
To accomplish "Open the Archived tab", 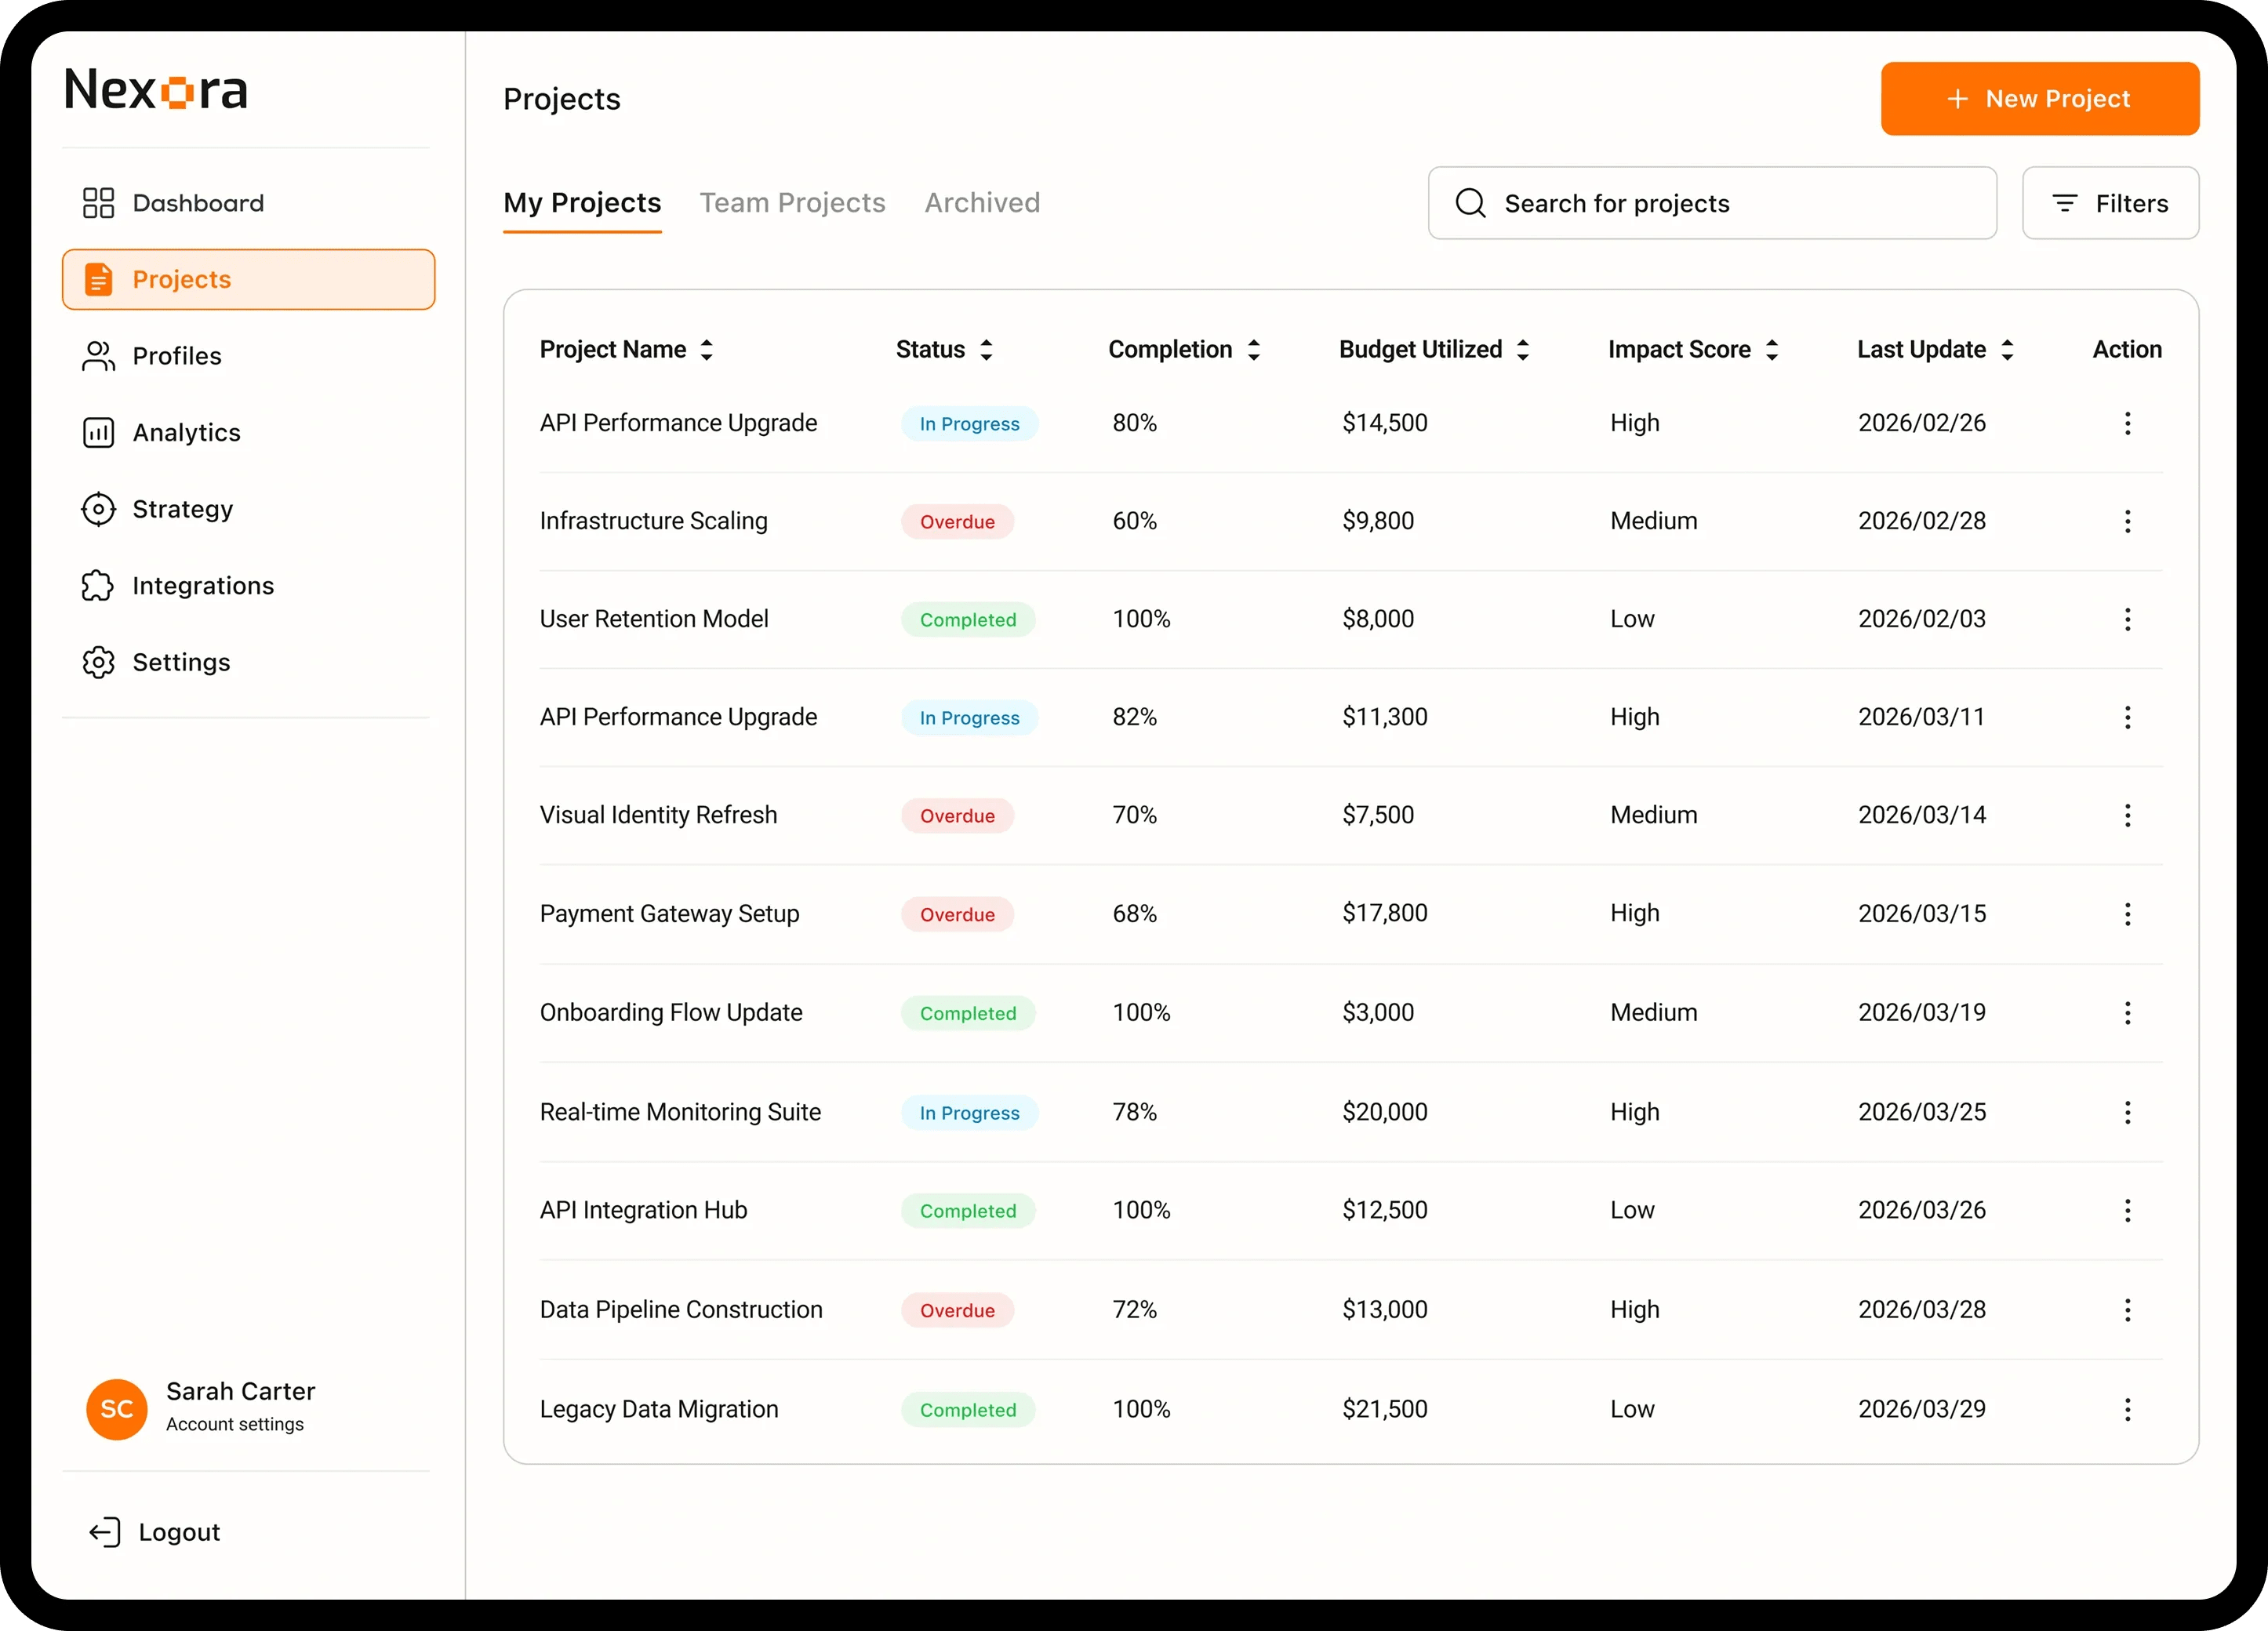I will 982,203.
